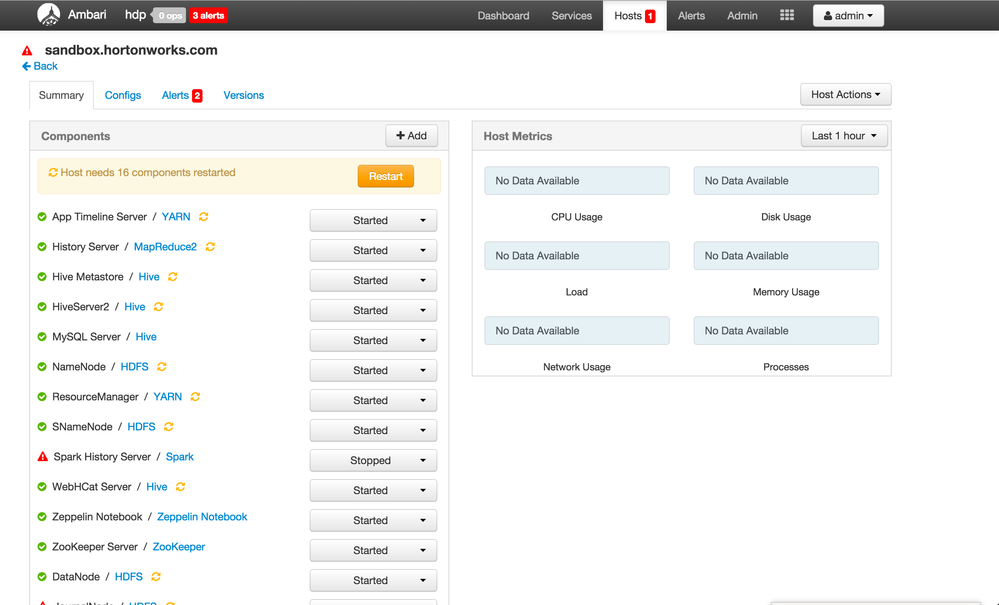Open MySQL Server Started dropdown
The height and width of the screenshot is (605, 999).
[x=373, y=340]
